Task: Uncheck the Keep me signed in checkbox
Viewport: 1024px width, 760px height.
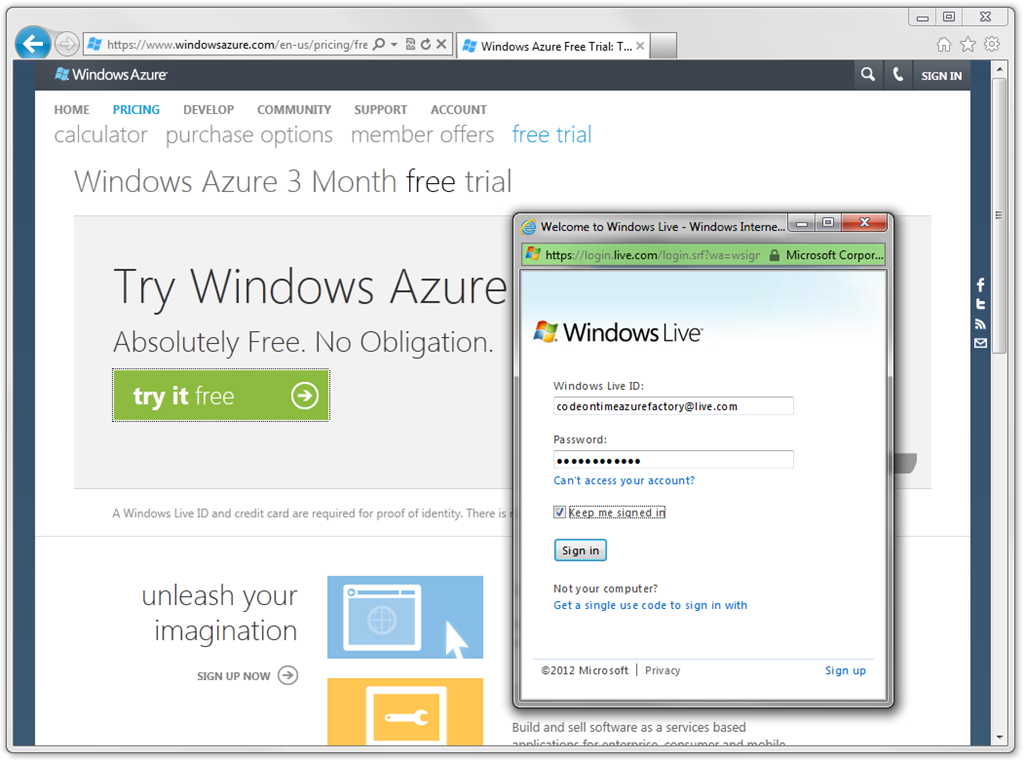Action: pos(560,512)
